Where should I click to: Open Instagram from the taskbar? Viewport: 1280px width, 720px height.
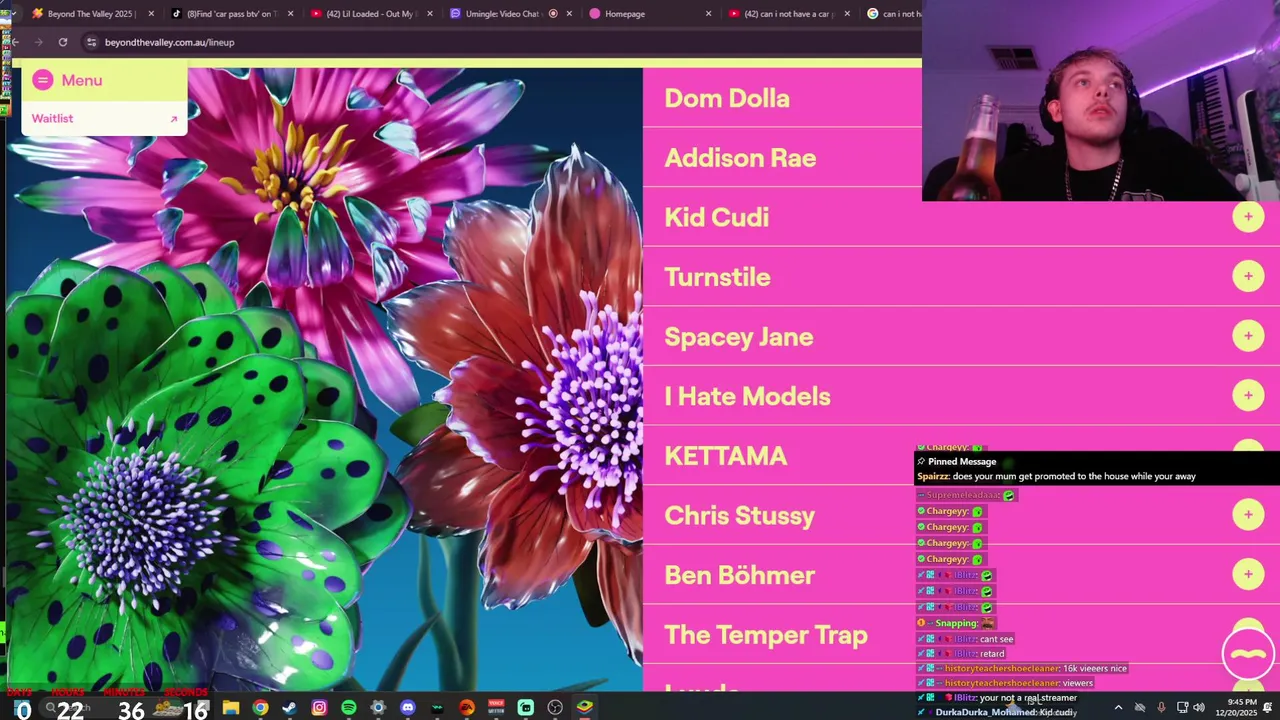[x=319, y=708]
